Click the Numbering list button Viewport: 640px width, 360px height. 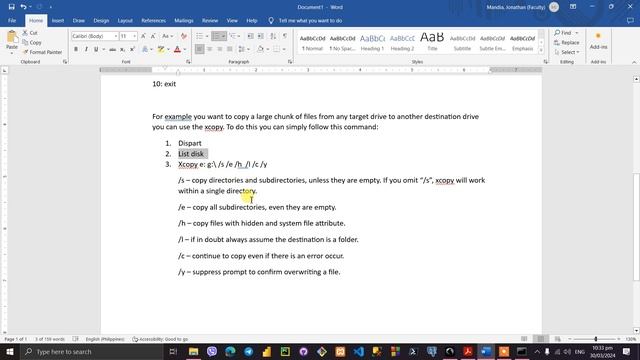(x=216, y=36)
